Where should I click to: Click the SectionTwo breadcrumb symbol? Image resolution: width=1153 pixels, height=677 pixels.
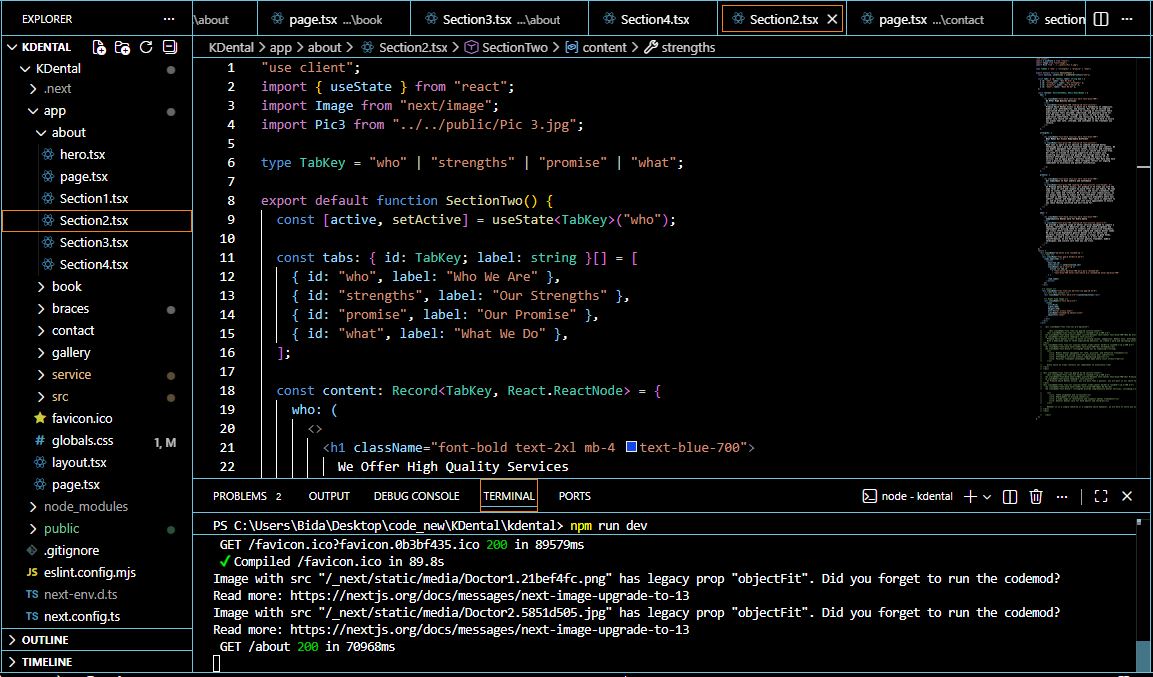[x=507, y=48]
